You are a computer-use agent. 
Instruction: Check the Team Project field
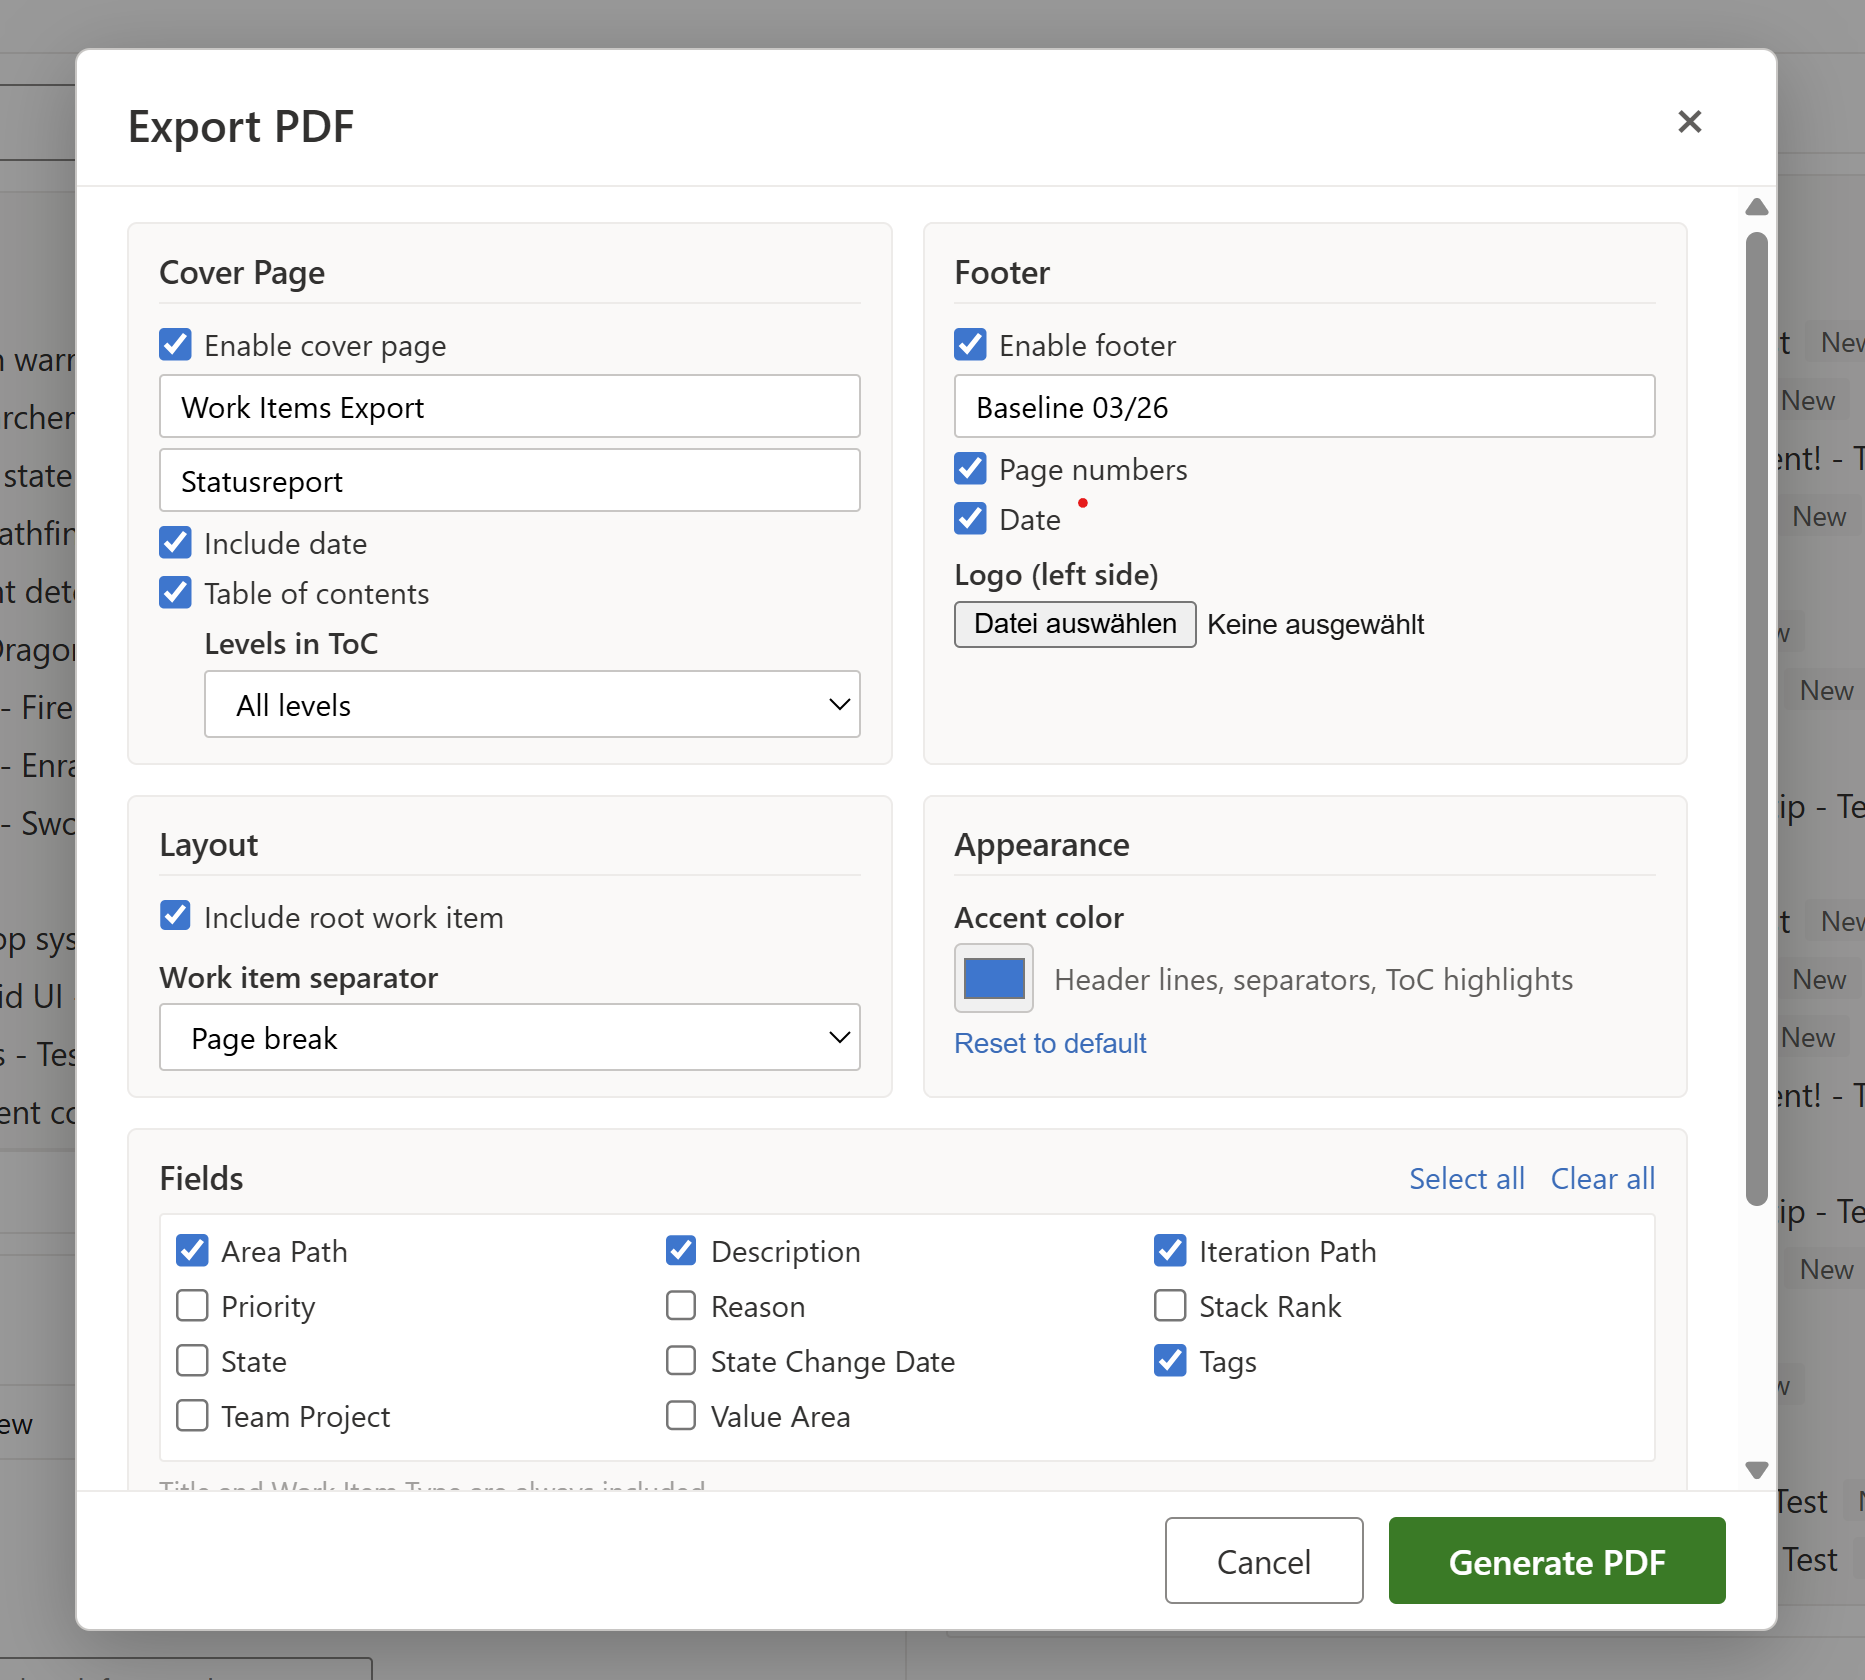pyautogui.click(x=192, y=1415)
